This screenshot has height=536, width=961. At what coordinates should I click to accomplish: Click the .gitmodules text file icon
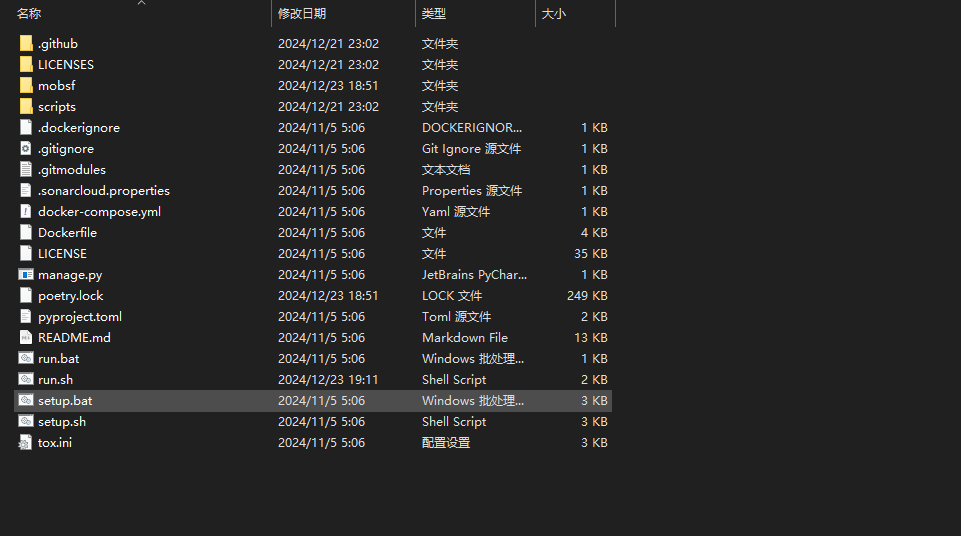pyautogui.click(x=26, y=169)
